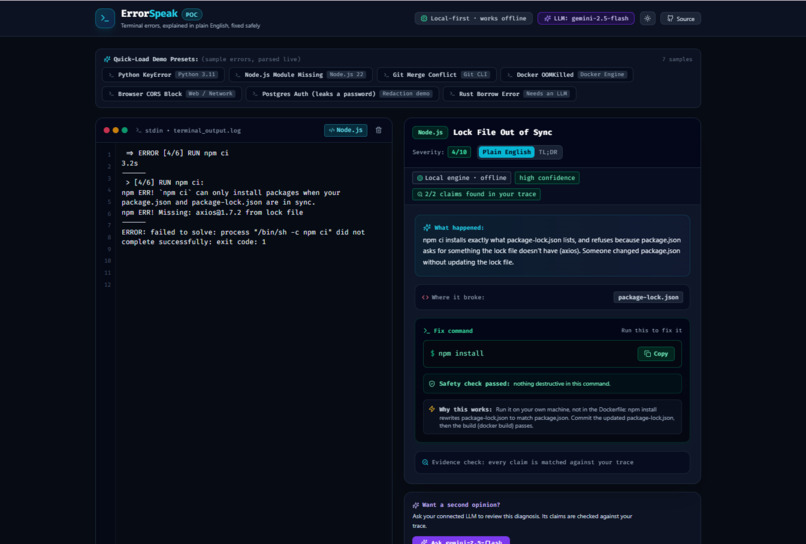Viewport: 806px width, 544px height.
Task: Load the Rust Borrow Error preset
Action: [x=509, y=94]
